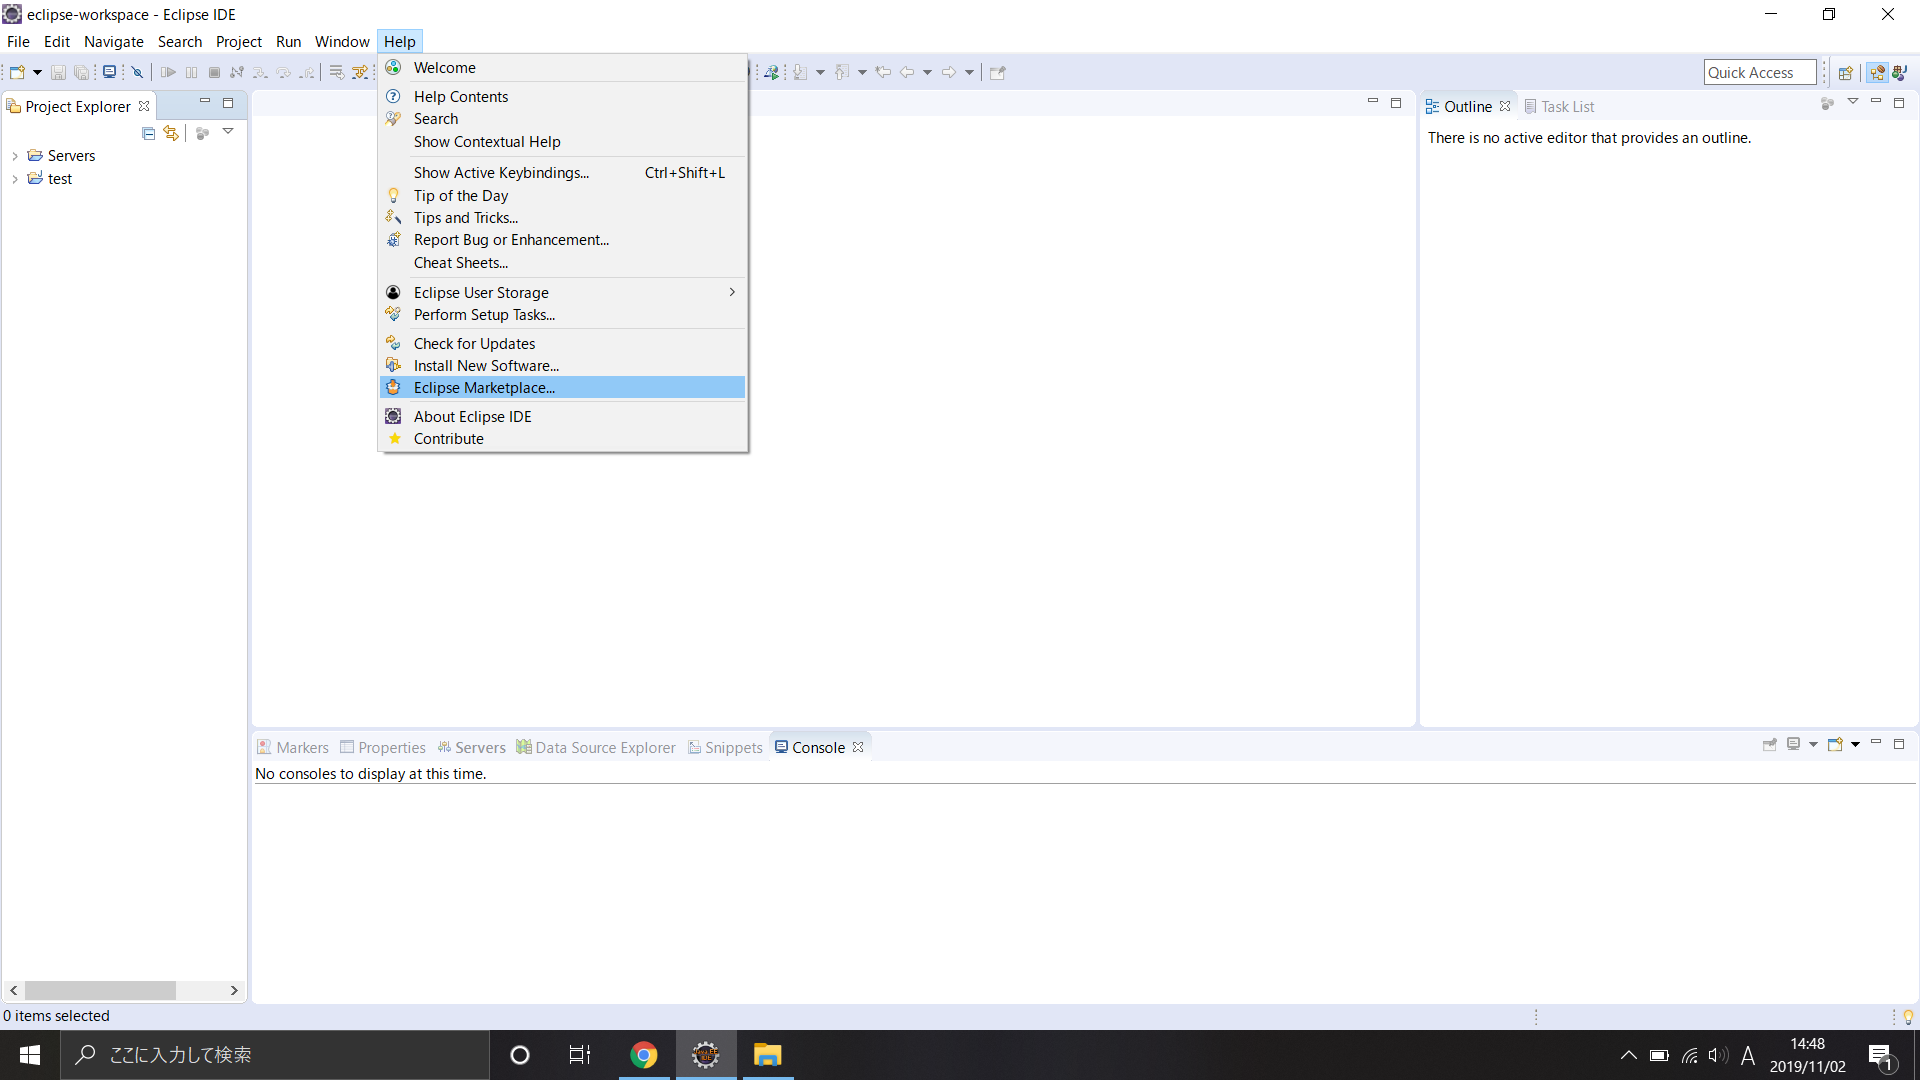The image size is (1920, 1080).
Task: Expand the test project node
Action: [15, 179]
